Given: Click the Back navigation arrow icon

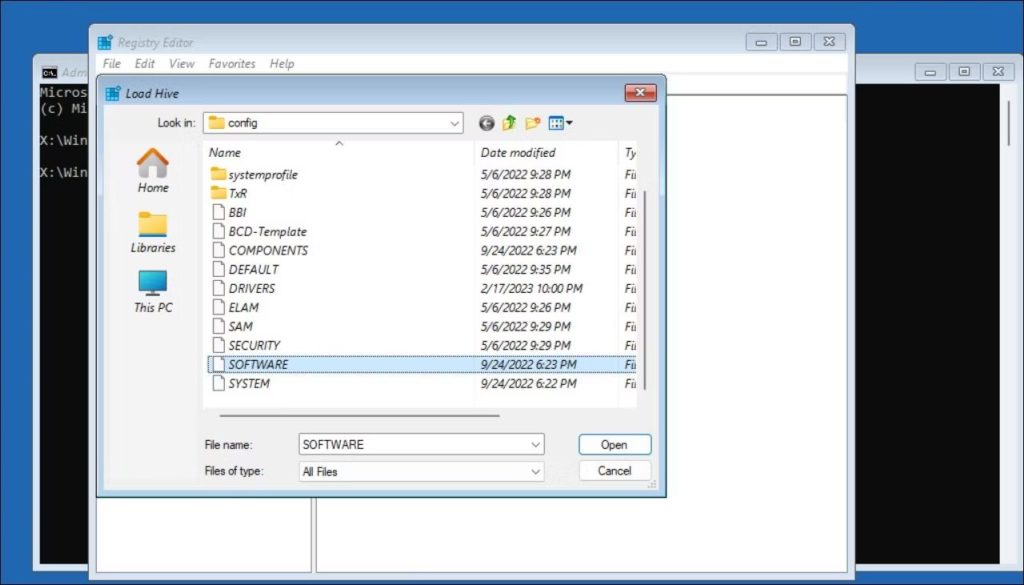Looking at the screenshot, I should pyautogui.click(x=487, y=123).
